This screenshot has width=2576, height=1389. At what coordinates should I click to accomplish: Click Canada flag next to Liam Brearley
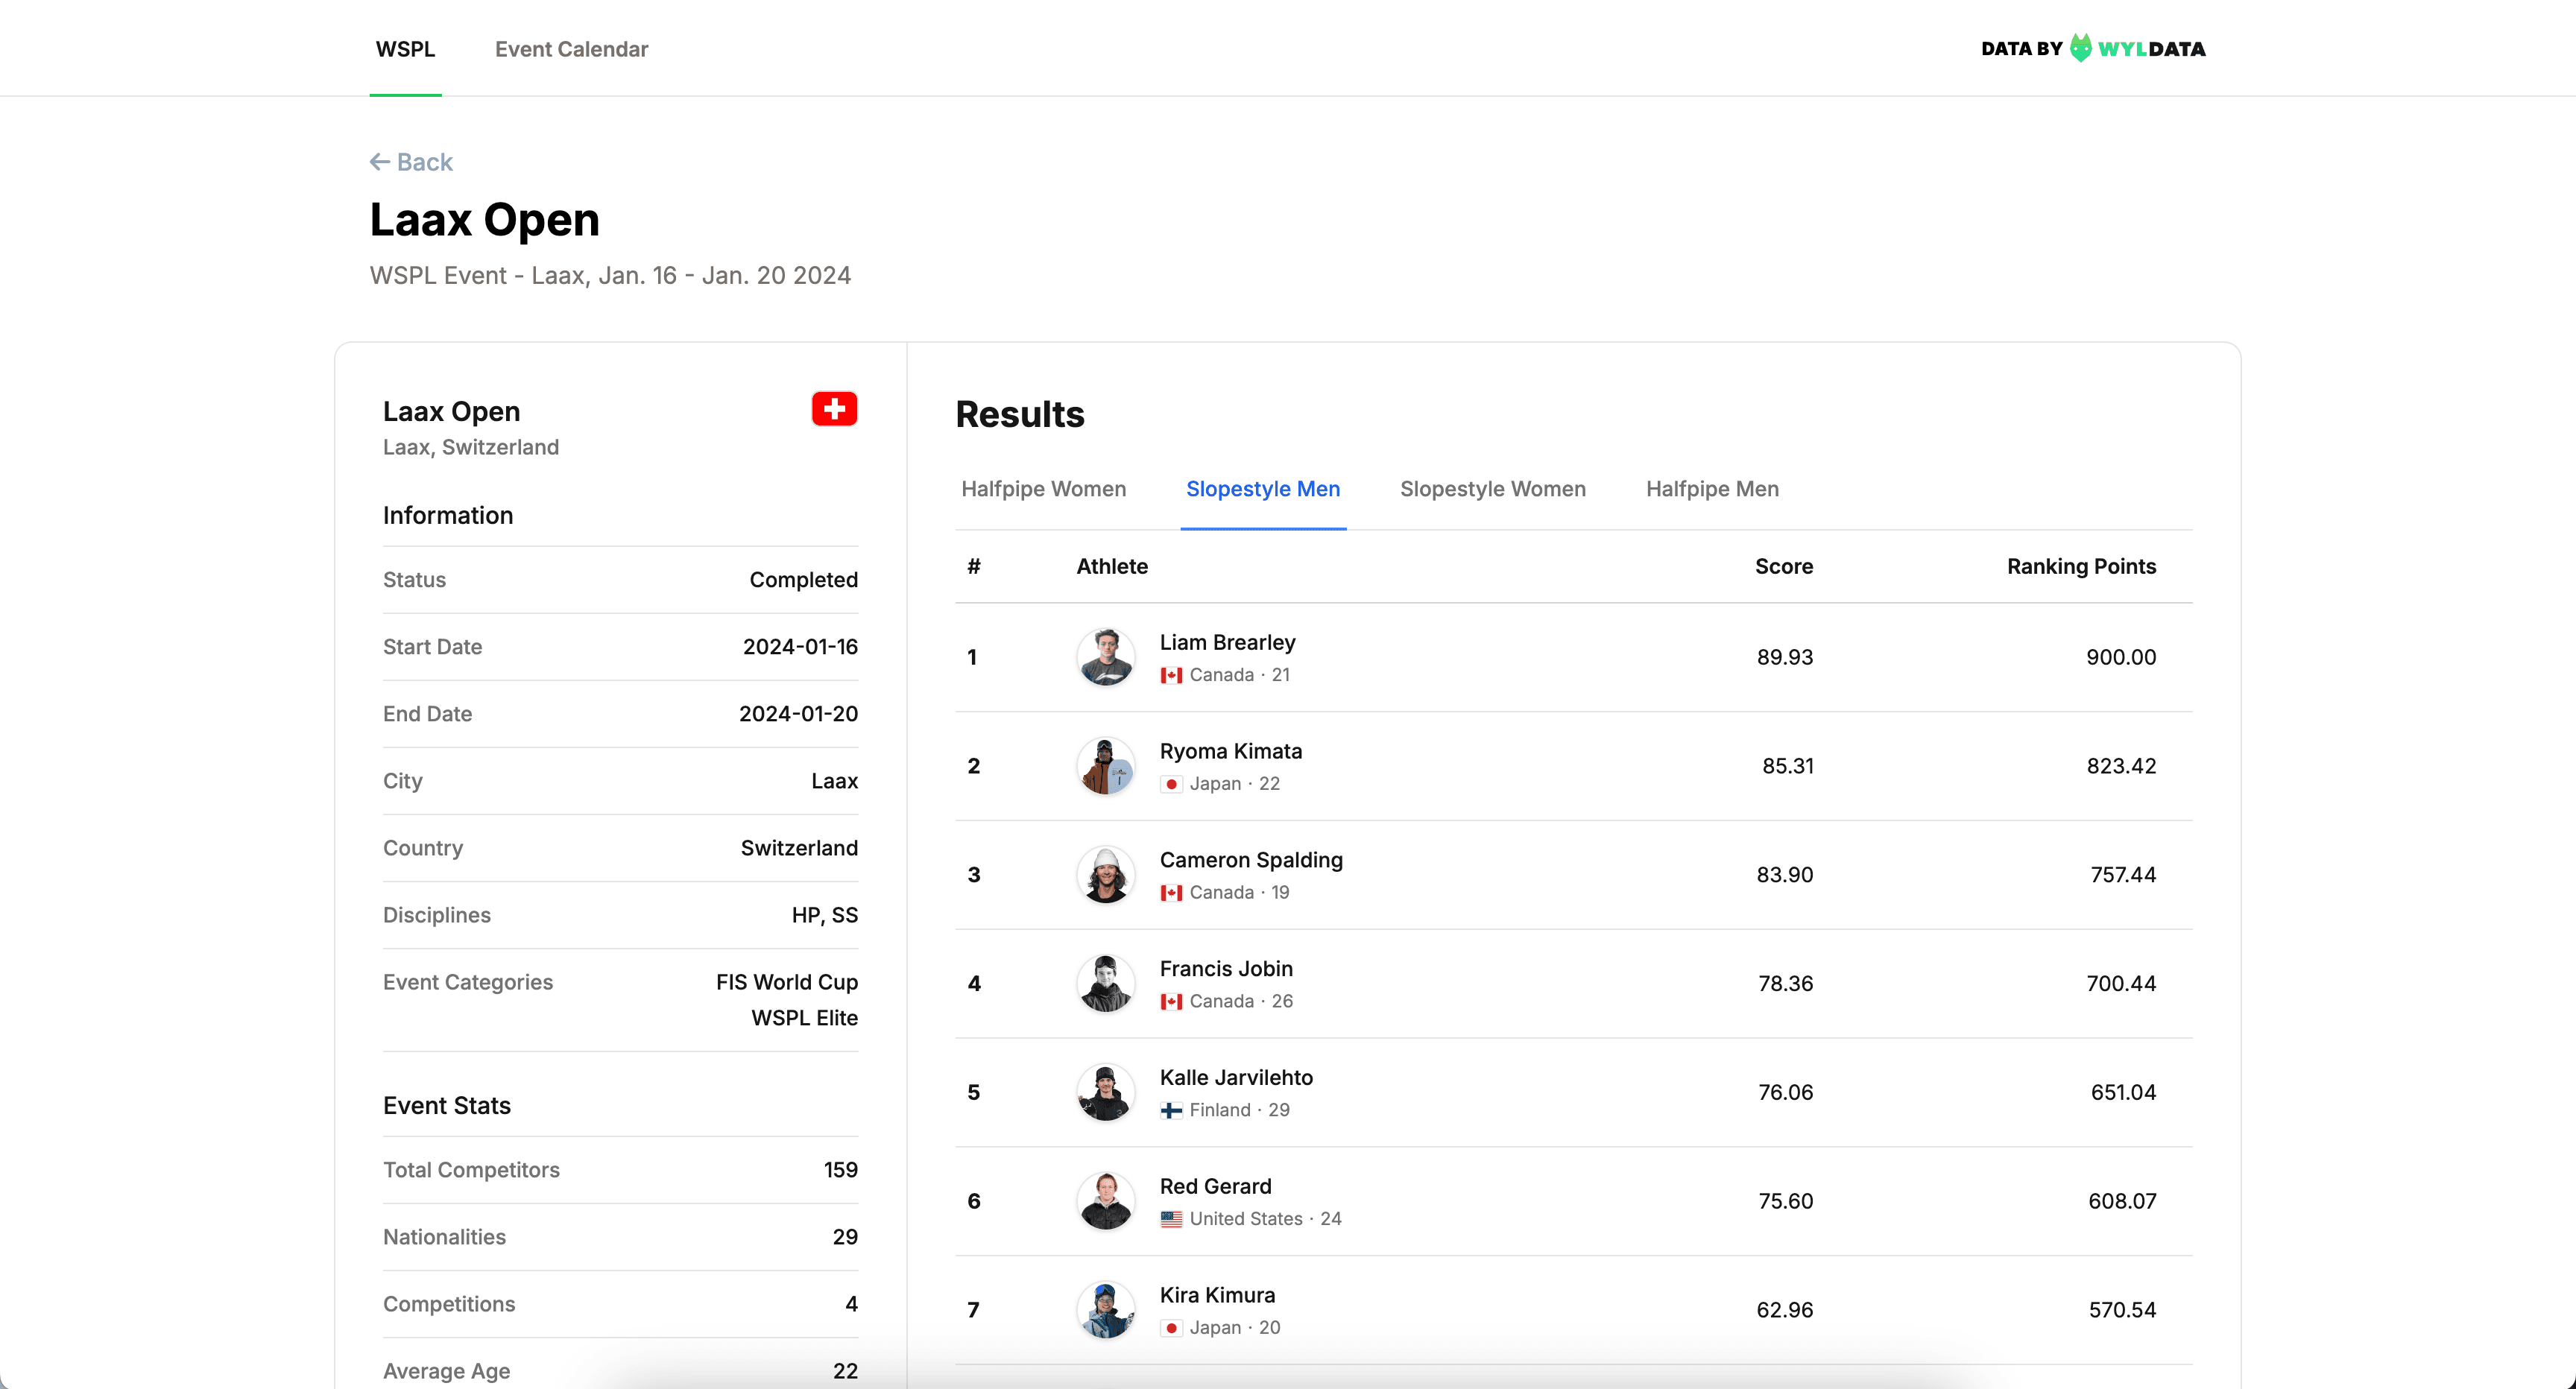click(x=1171, y=675)
